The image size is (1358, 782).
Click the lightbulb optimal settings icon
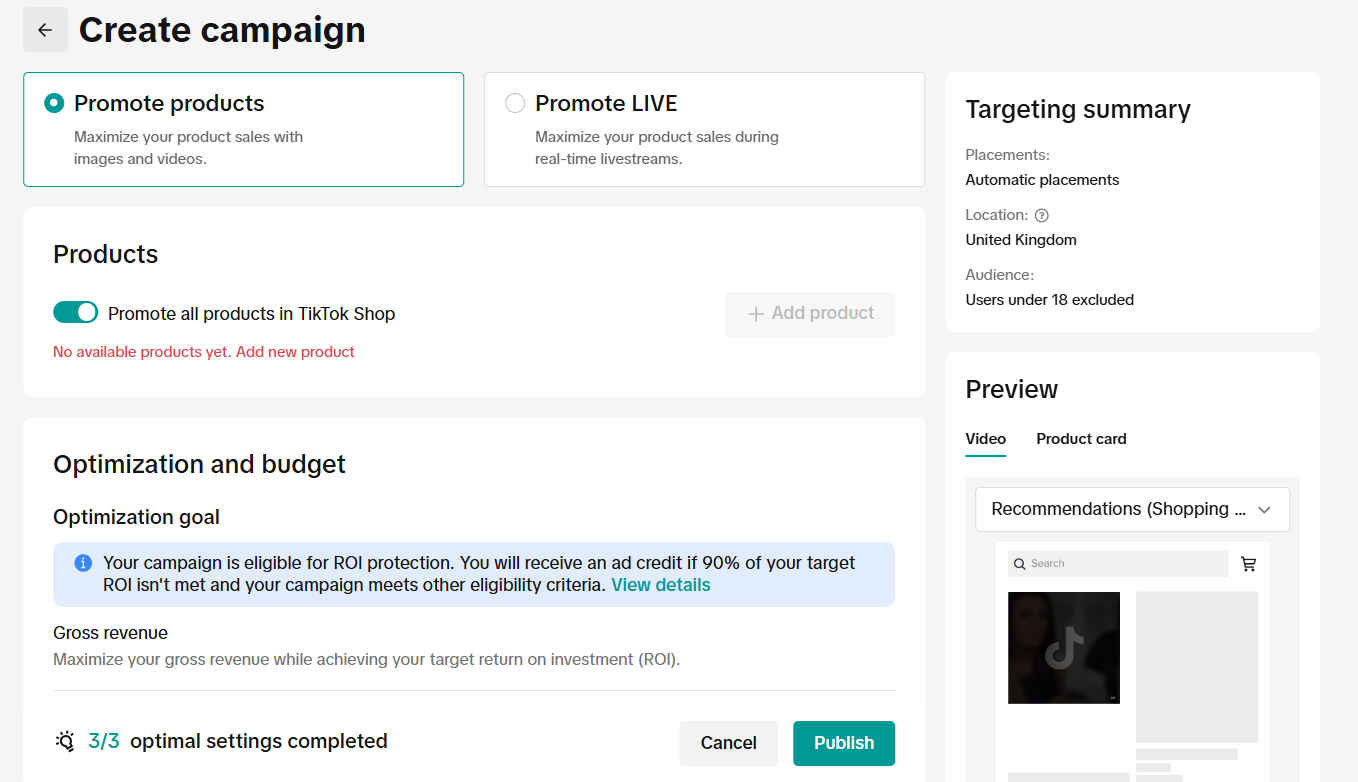65,742
